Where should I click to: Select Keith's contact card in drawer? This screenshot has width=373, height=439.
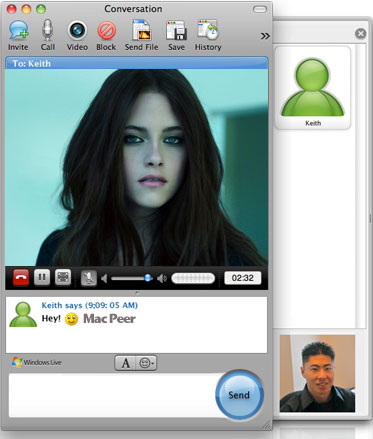pos(313,88)
